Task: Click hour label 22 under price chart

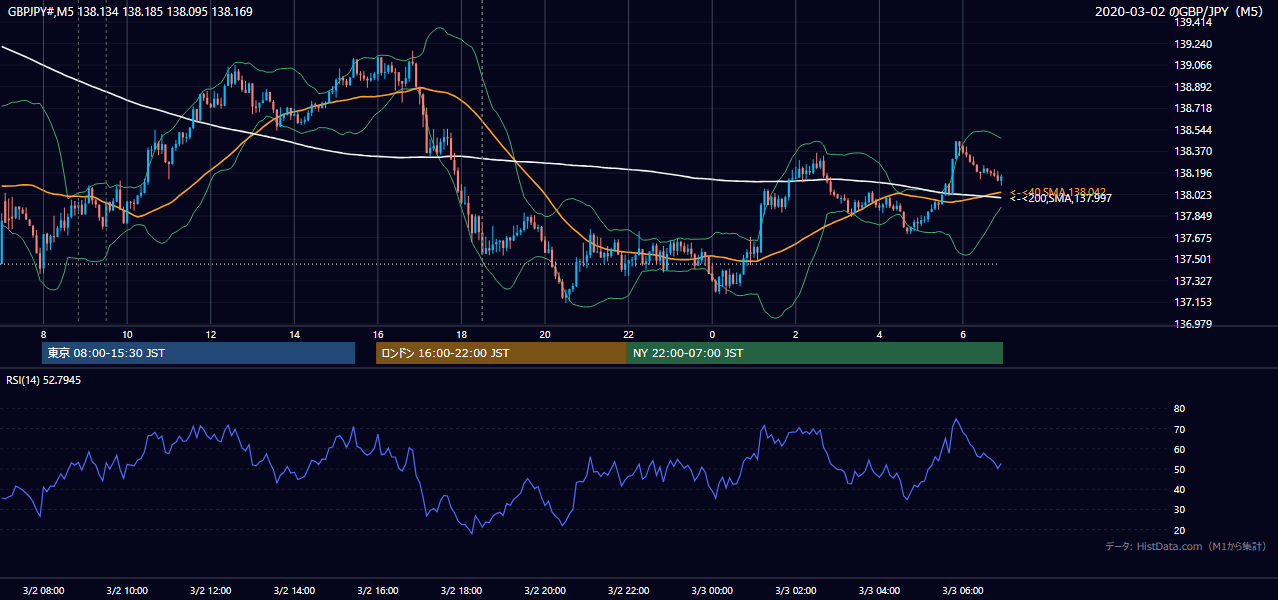Action: 629,334
